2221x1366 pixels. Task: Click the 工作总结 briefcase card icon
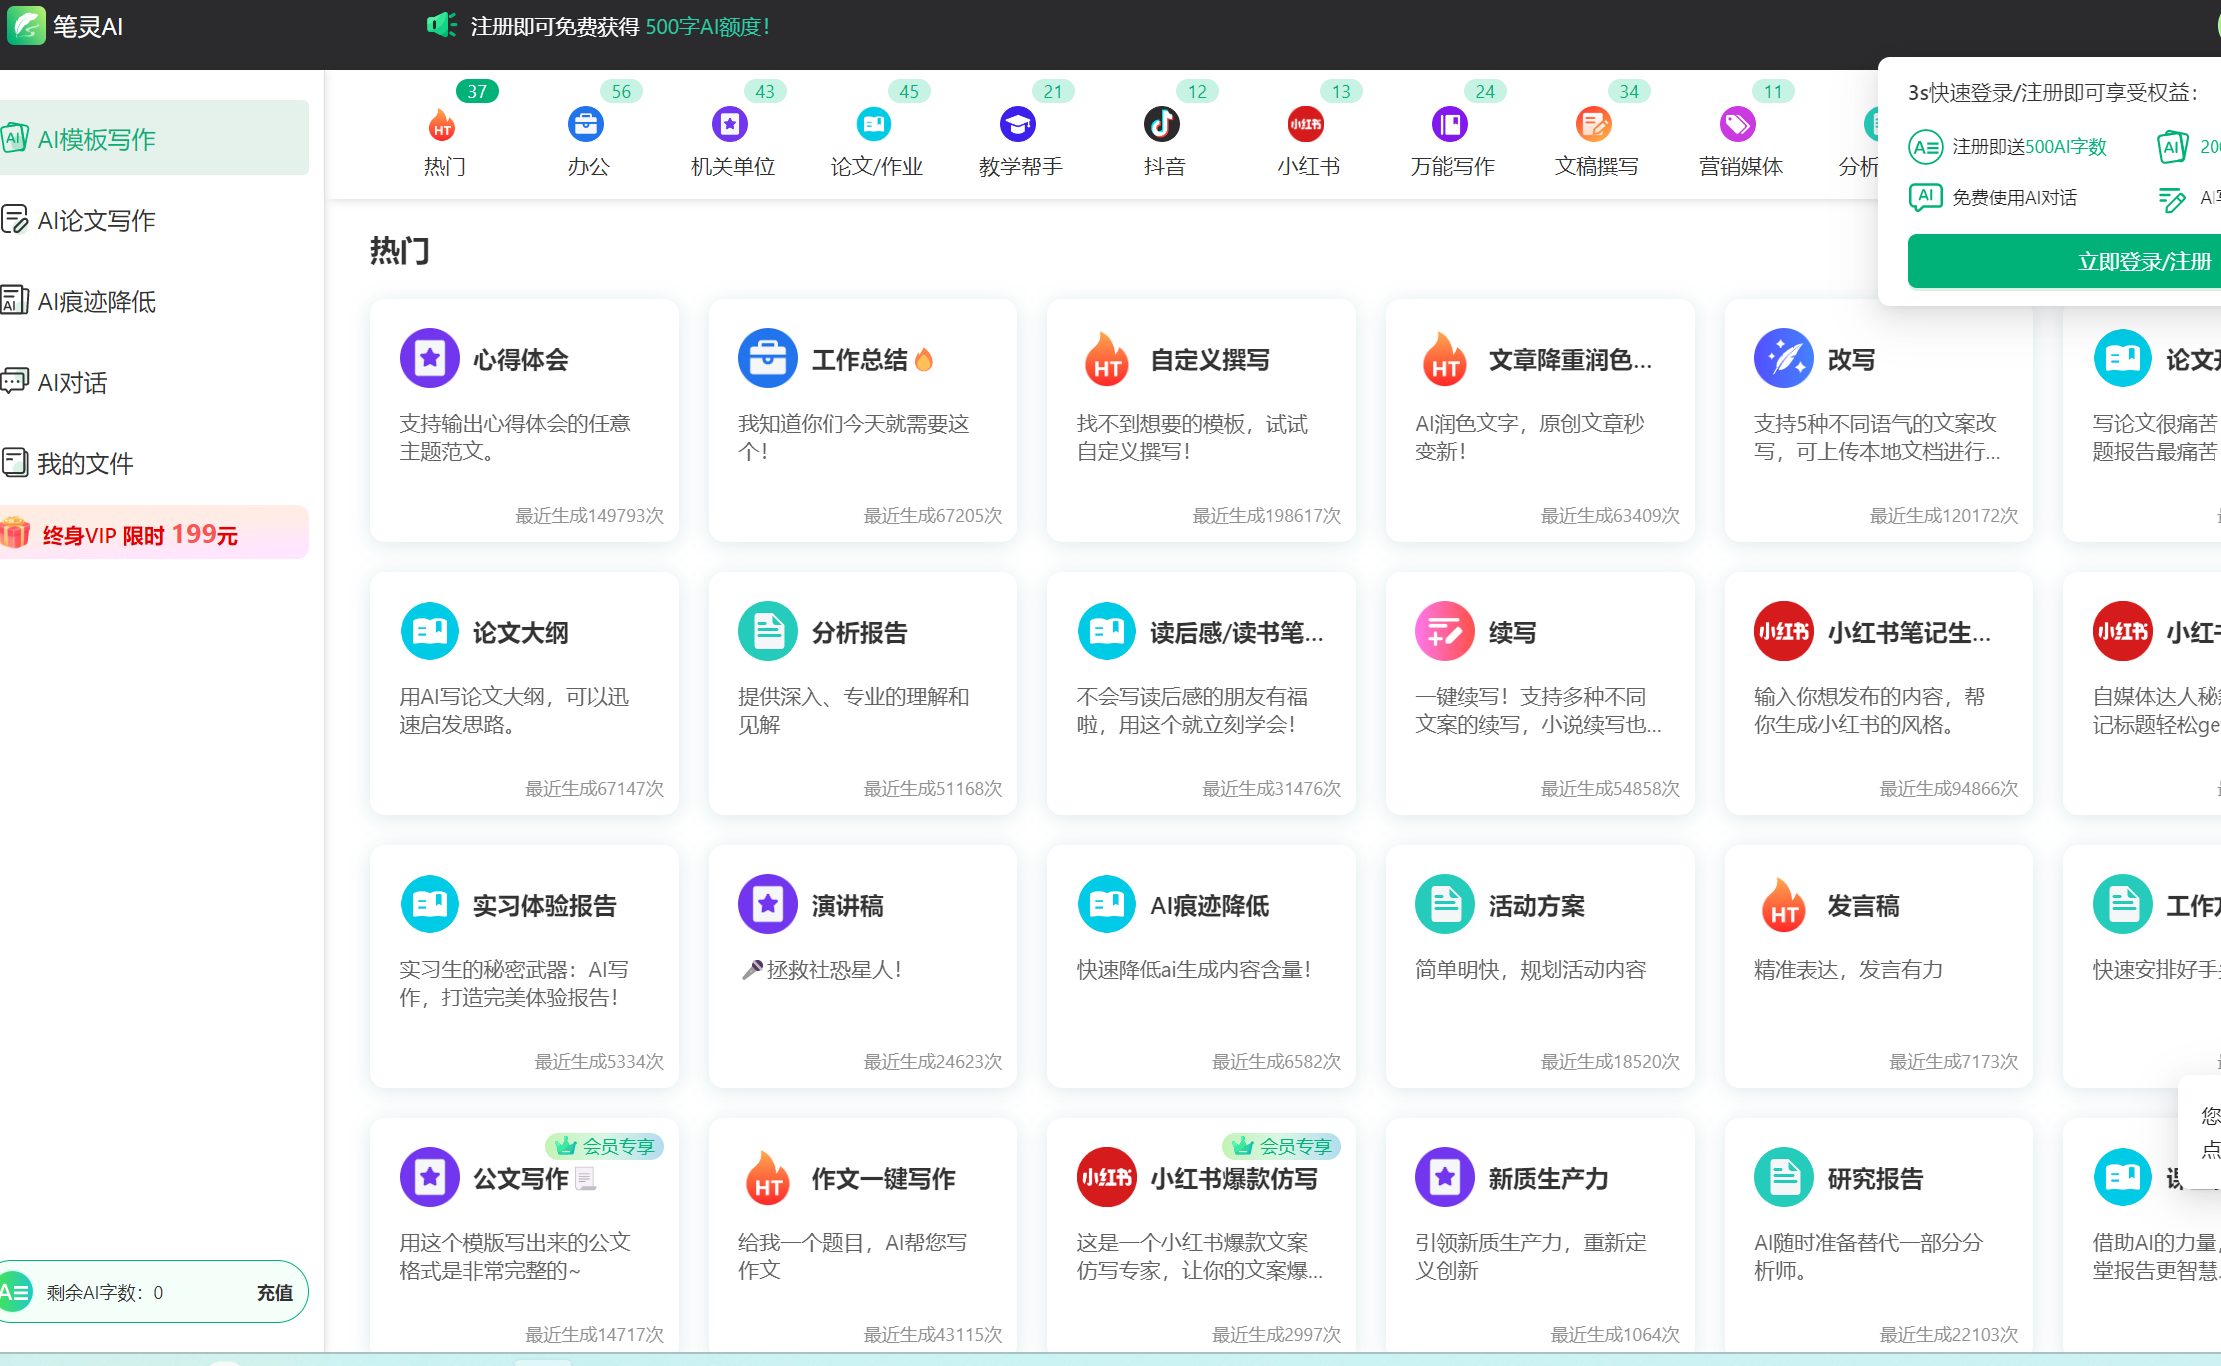point(768,358)
